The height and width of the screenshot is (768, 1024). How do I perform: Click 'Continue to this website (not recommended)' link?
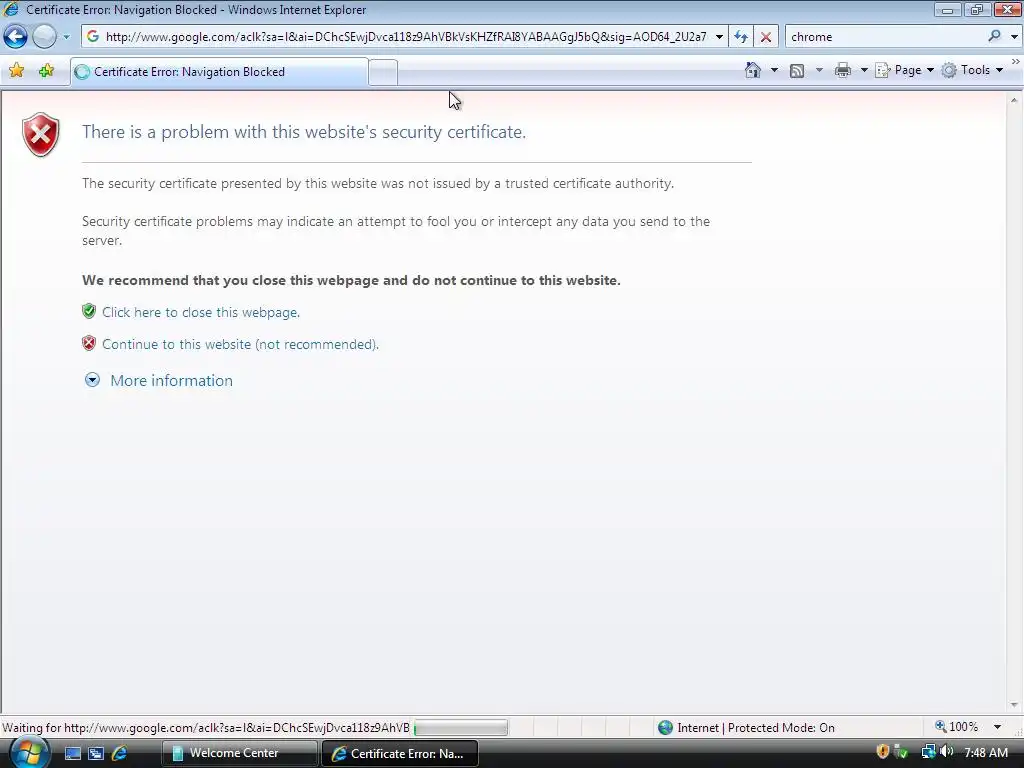click(x=240, y=344)
